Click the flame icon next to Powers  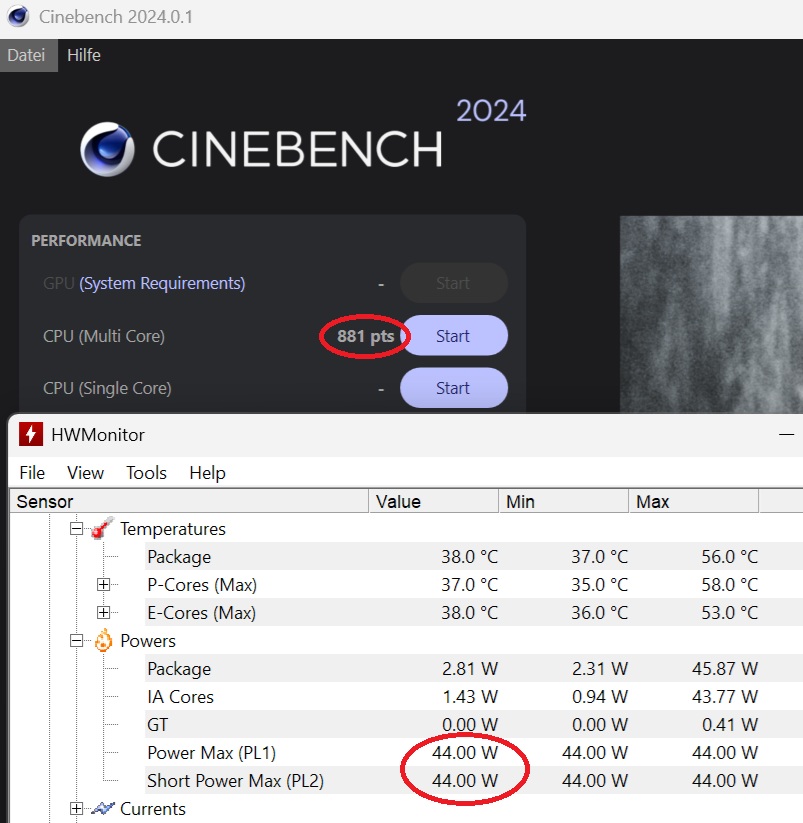(x=103, y=640)
